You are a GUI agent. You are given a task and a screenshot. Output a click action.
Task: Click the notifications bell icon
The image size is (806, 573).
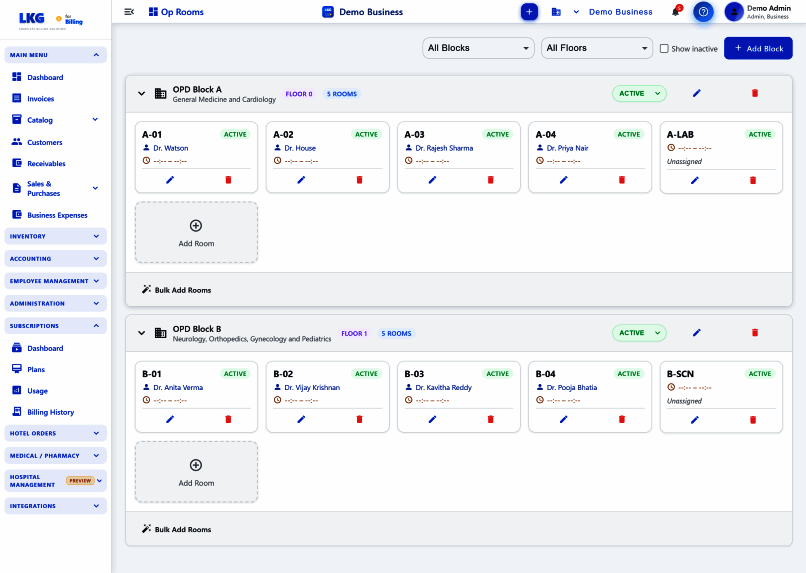click(x=675, y=12)
